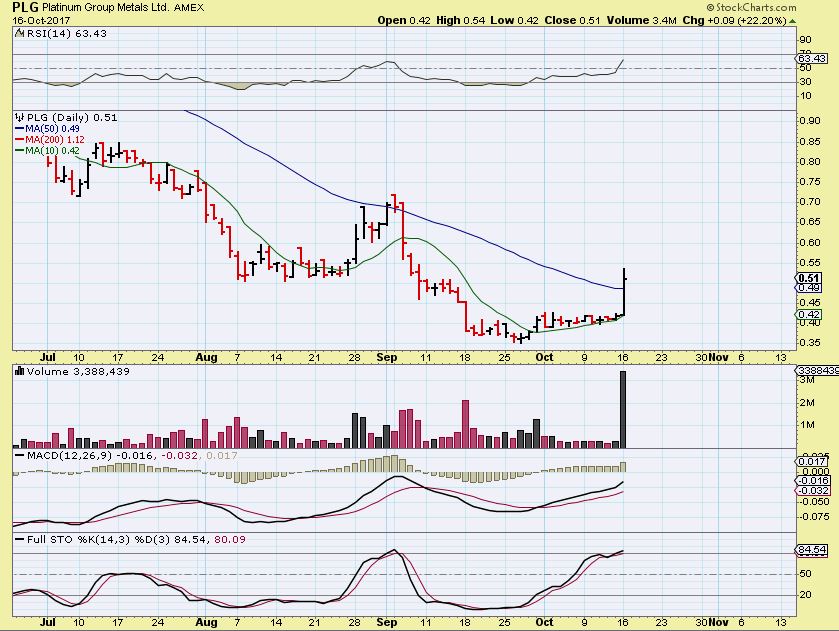Select the MACD(12,26,9) indicator label
839x631 pixels.
[85, 455]
